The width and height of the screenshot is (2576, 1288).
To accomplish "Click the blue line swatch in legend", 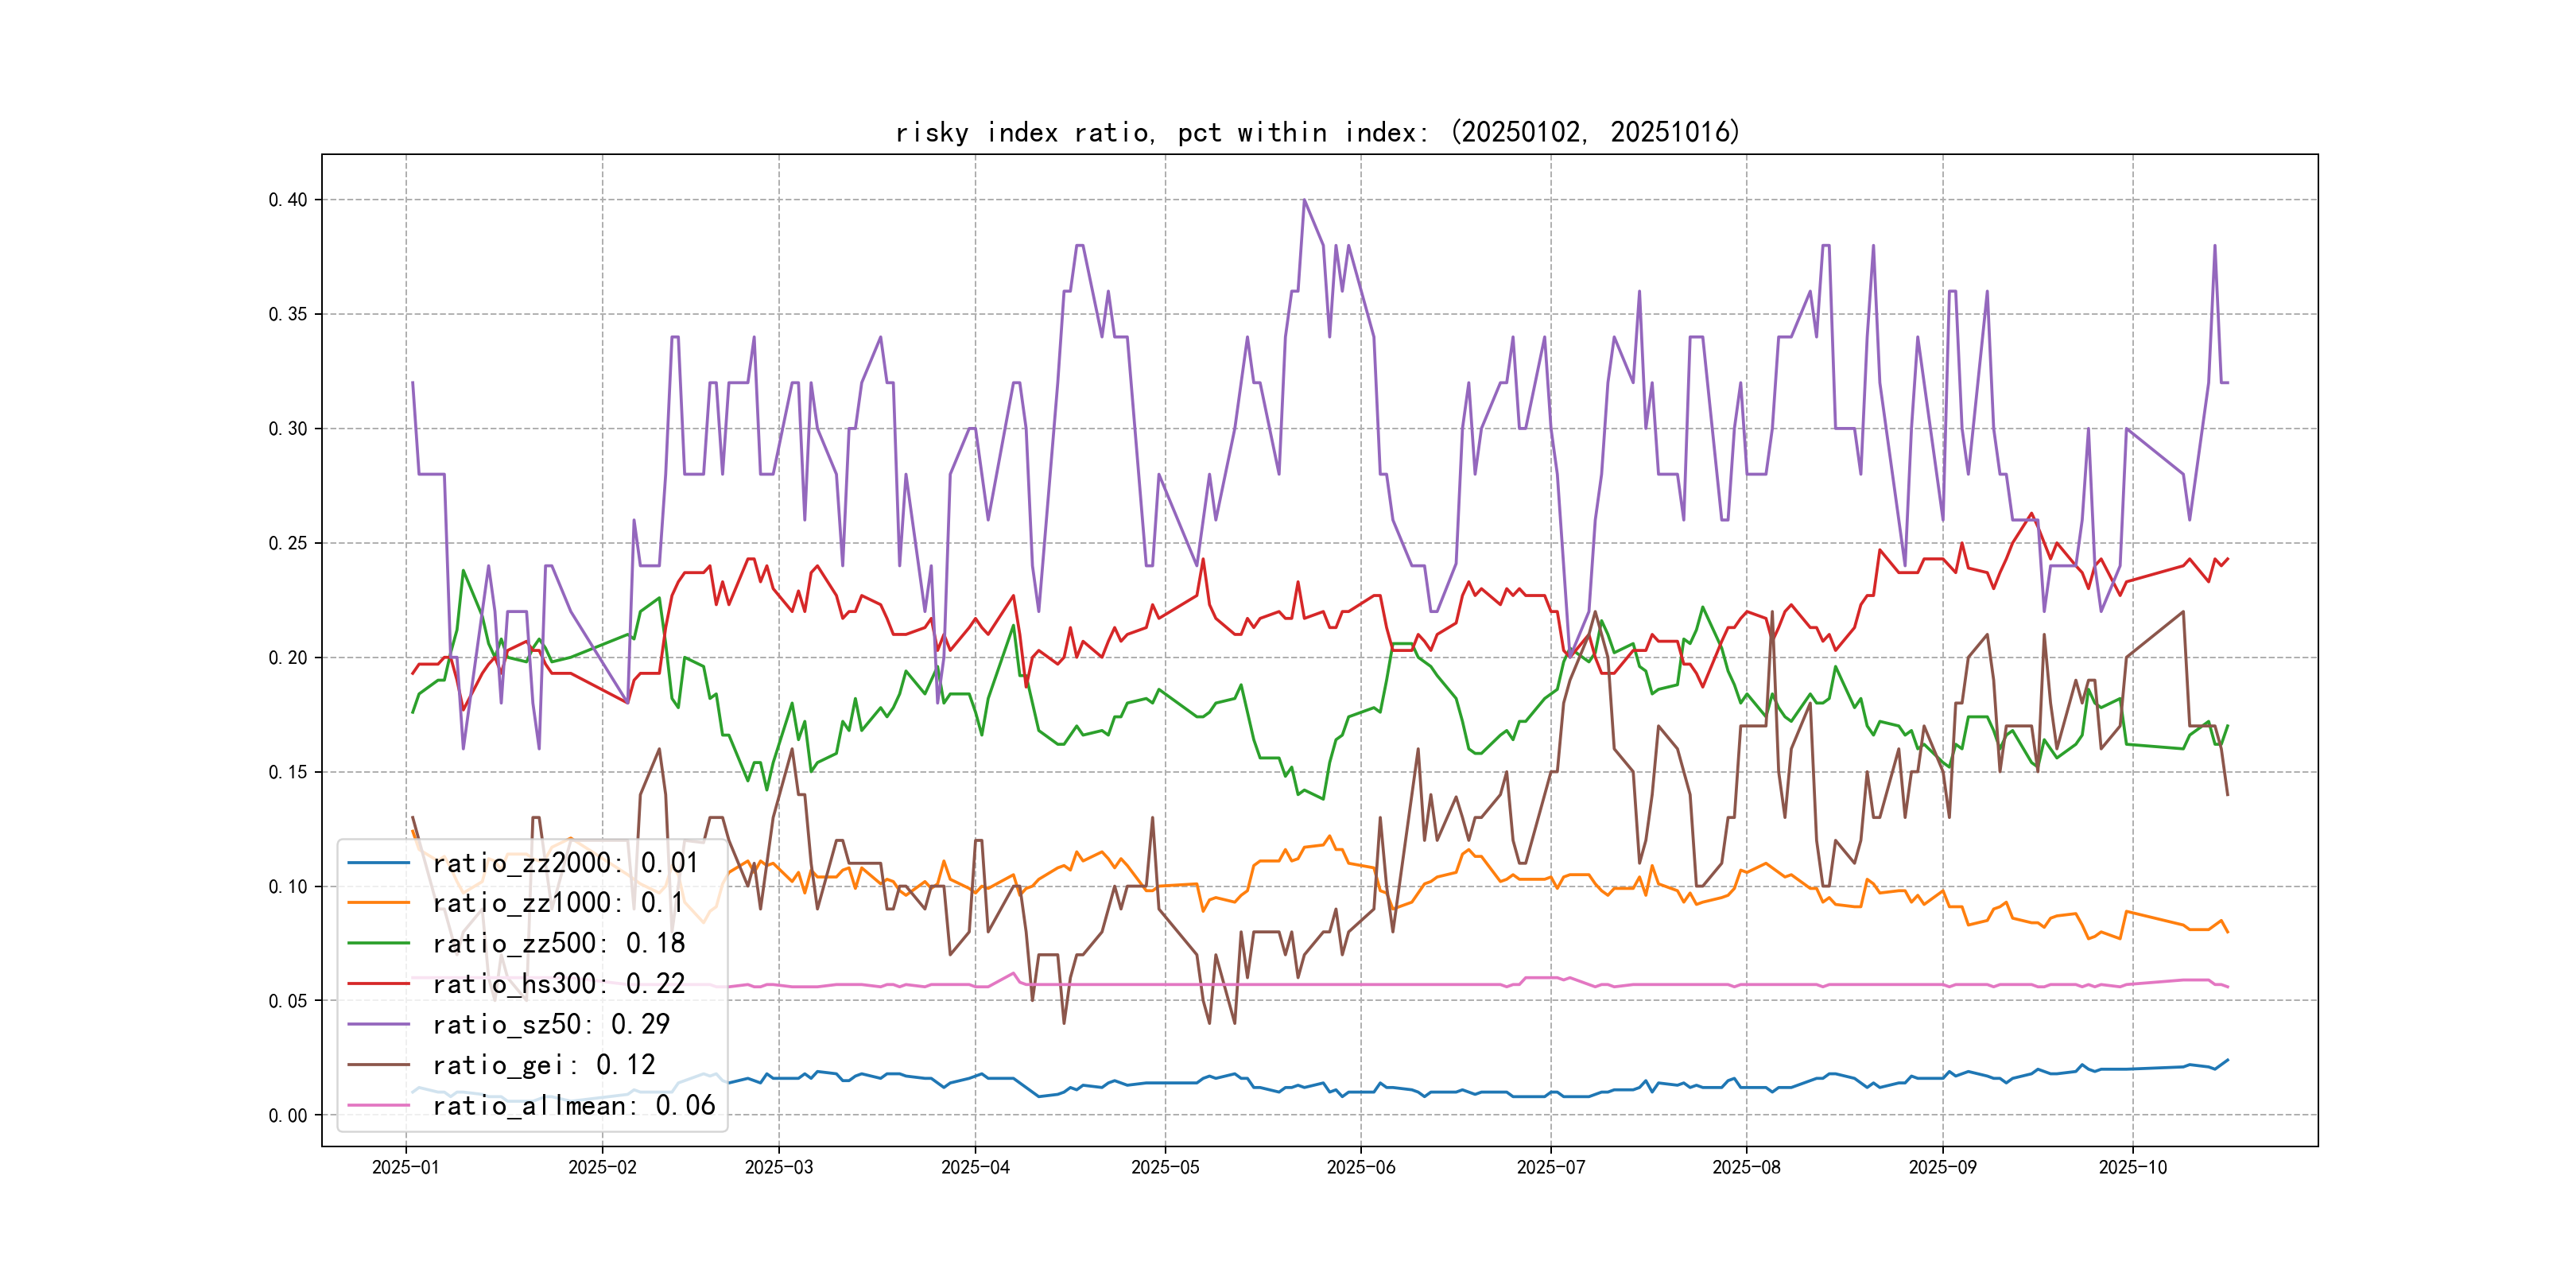I will coord(378,862).
